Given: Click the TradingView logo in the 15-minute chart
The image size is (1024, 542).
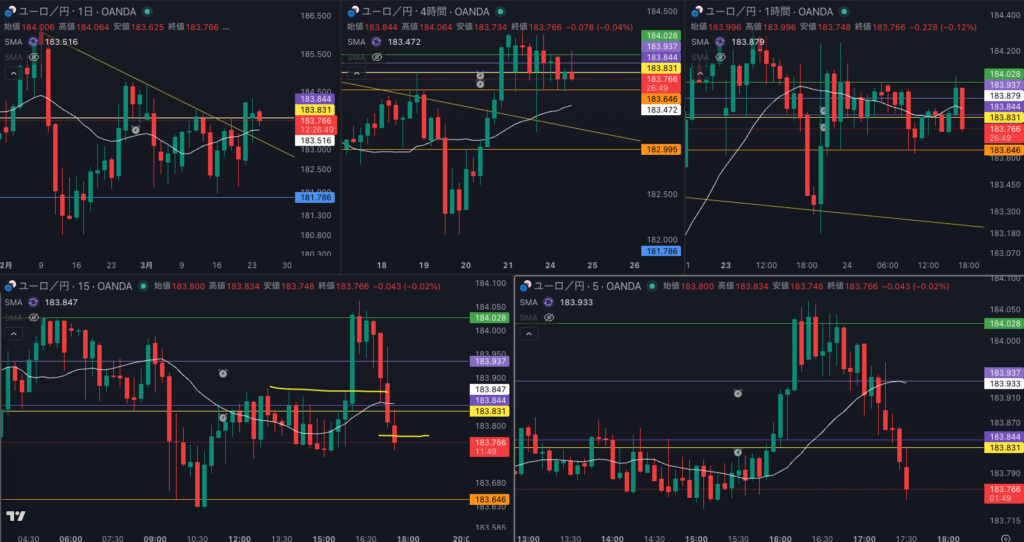Looking at the screenshot, I should tap(15, 516).
